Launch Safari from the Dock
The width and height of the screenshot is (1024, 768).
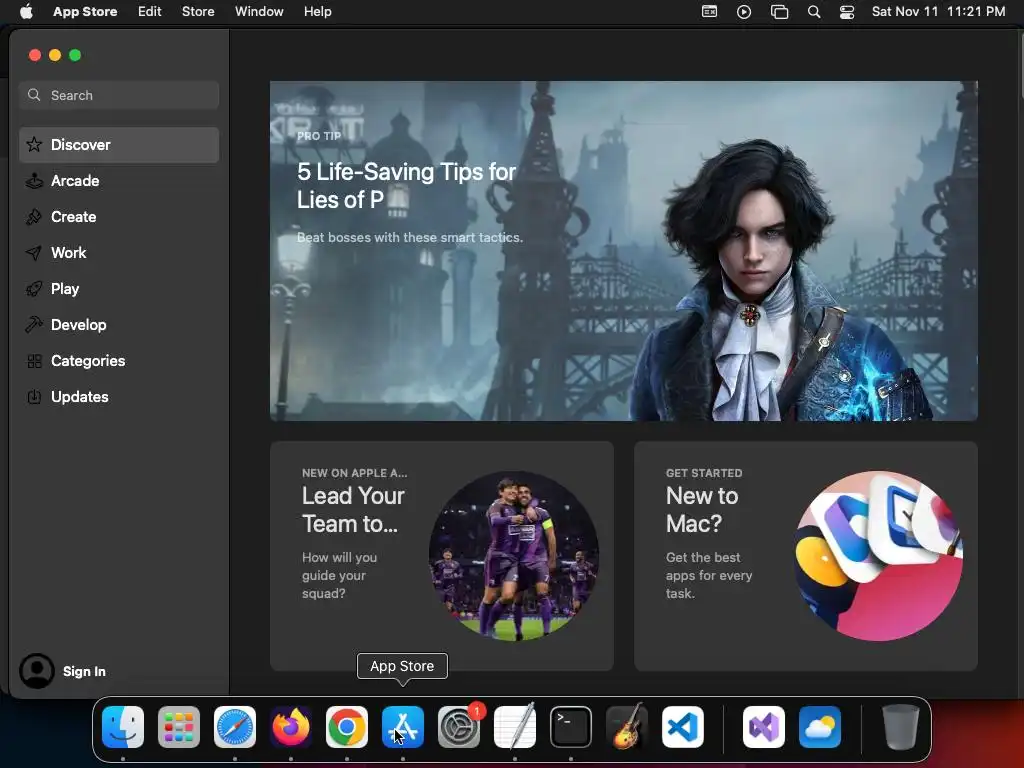(x=235, y=727)
